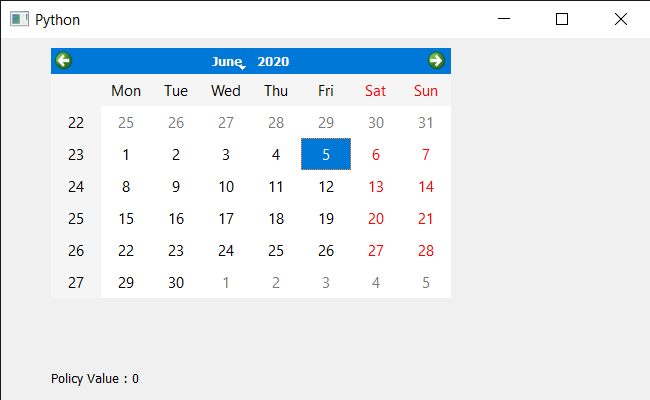Viewport: 650px width, 400px height.
Task: Select the highlighted date June 5
Action: [326, 154]
